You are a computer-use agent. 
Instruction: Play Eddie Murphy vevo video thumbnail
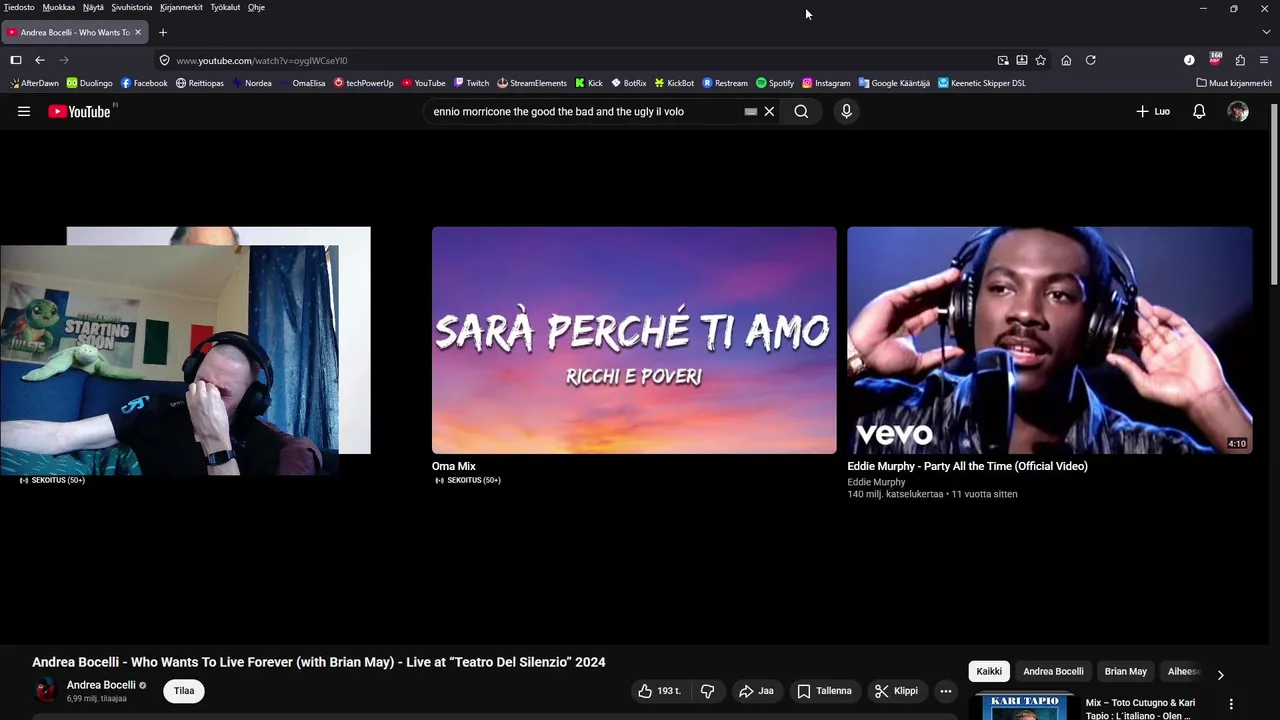click(1050, 340)
